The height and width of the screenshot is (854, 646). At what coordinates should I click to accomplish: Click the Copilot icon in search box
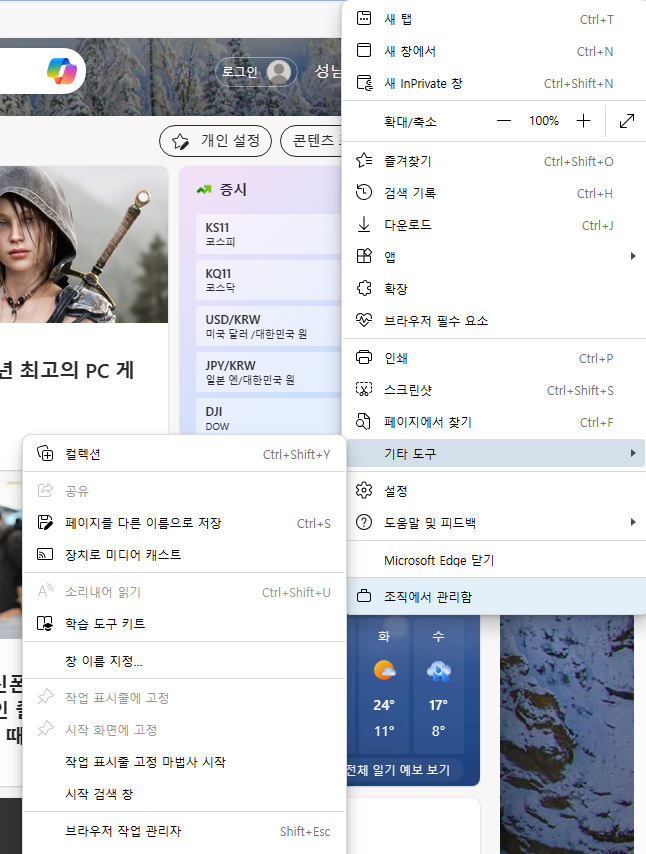[x=62, y=71]
